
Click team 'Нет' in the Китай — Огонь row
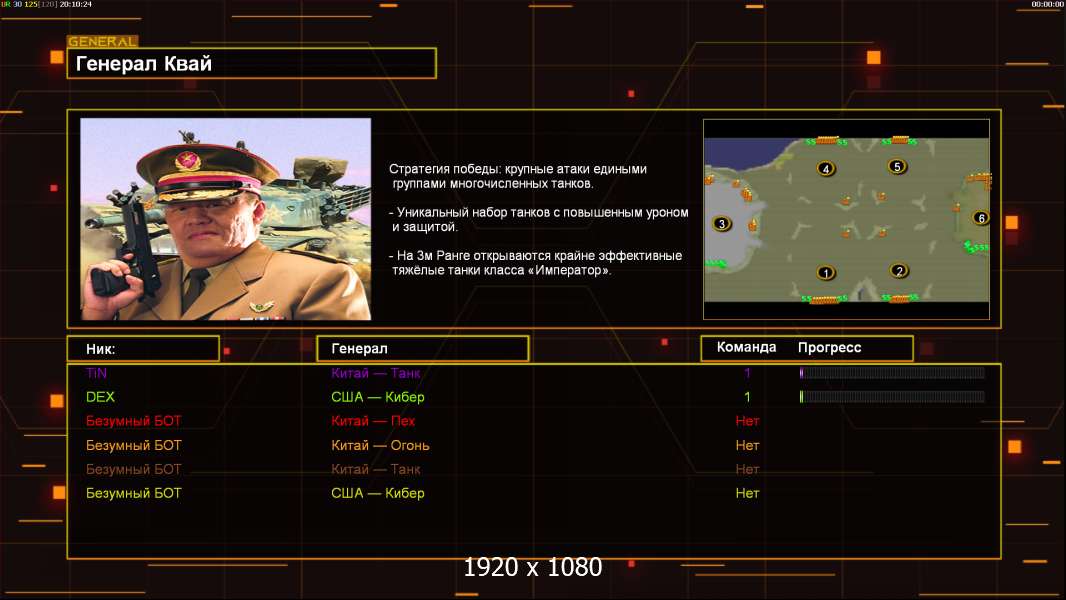click(747, 445)
